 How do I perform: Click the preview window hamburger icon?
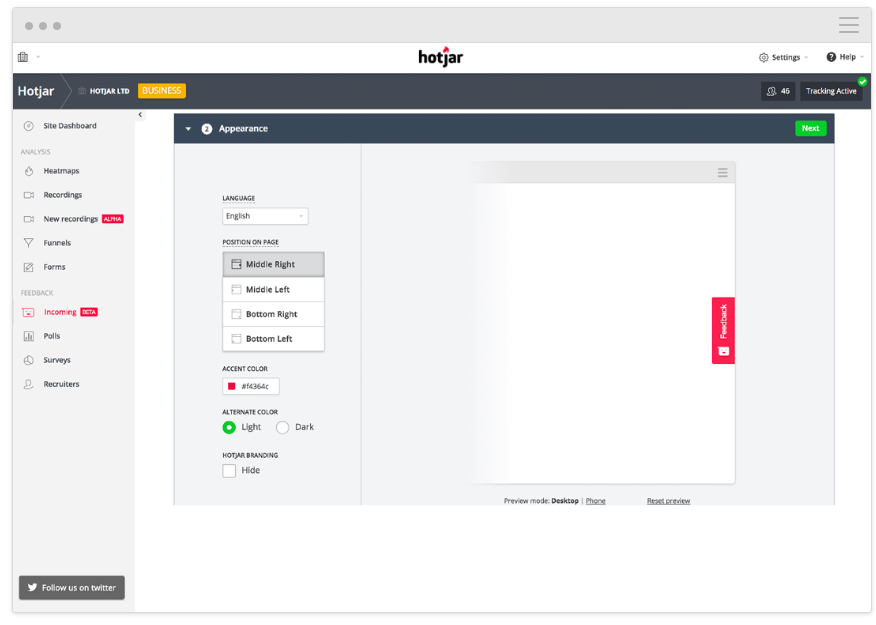[x=722, y=173]
